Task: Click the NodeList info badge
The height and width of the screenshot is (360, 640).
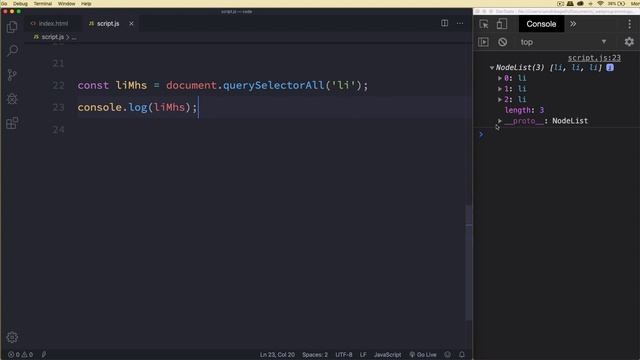Action: click(610, 68)
